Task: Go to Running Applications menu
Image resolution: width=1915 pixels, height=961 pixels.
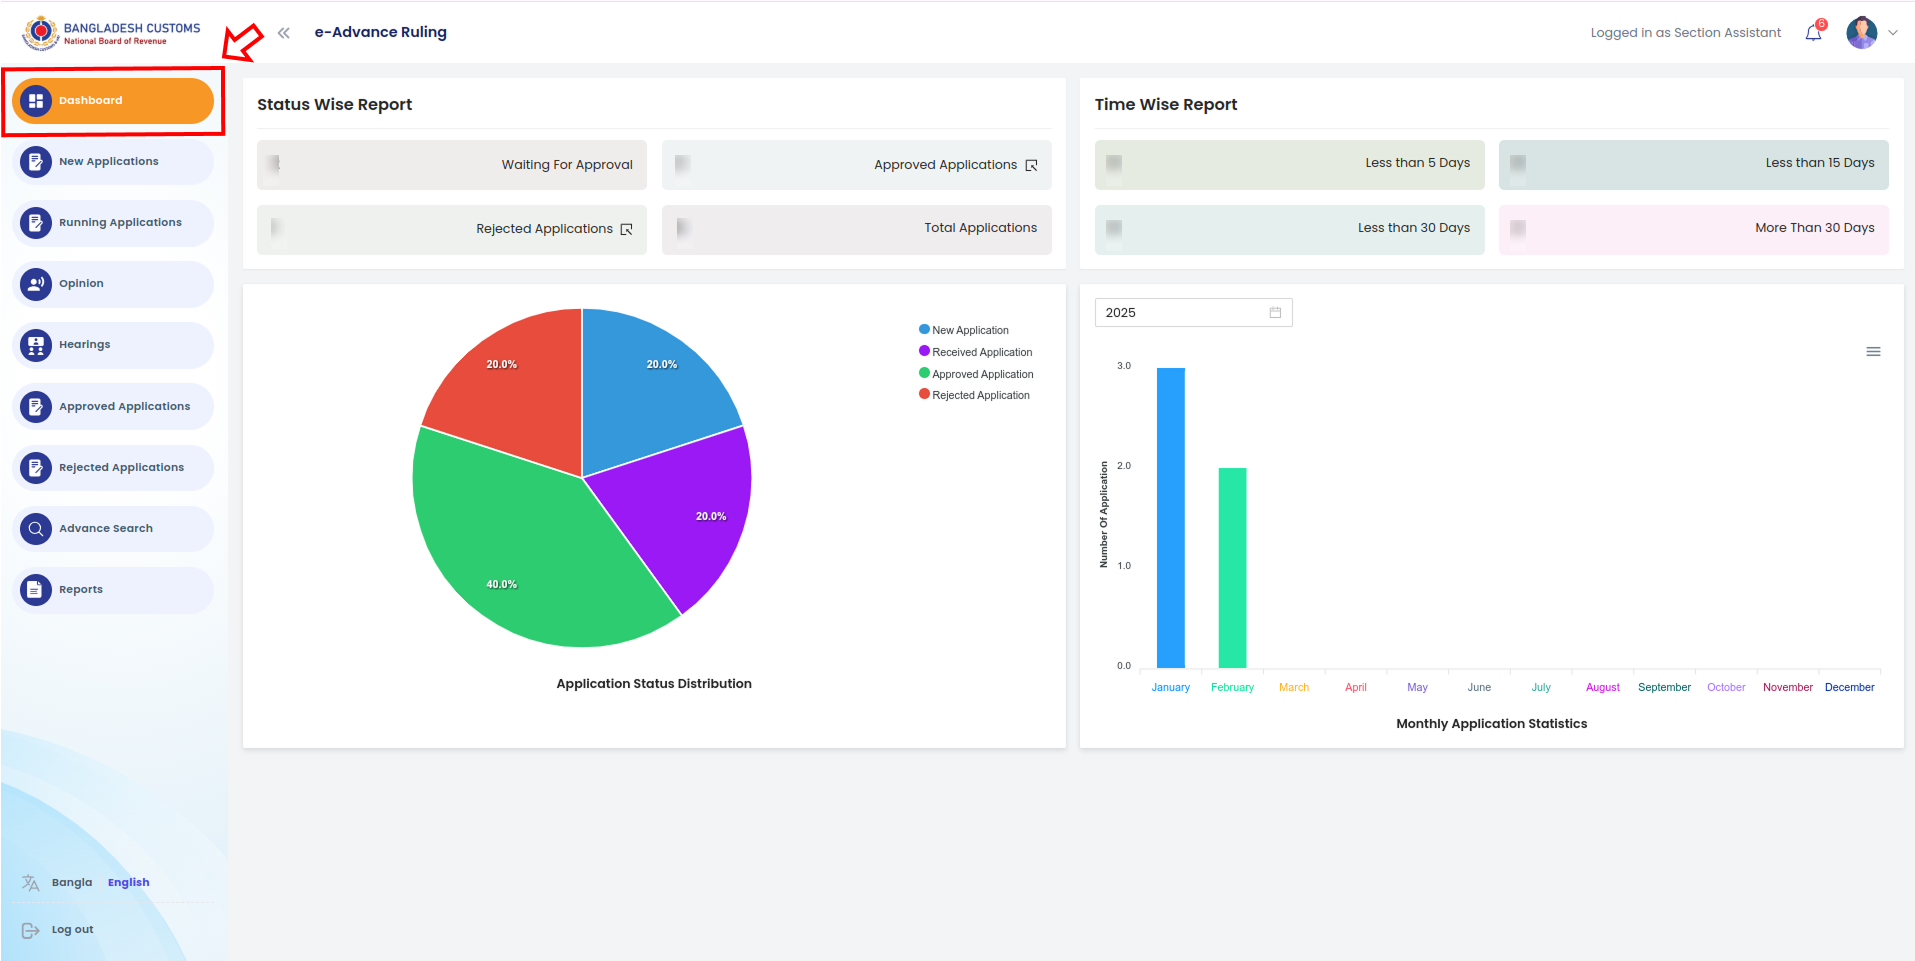Action: pos(113,223)
